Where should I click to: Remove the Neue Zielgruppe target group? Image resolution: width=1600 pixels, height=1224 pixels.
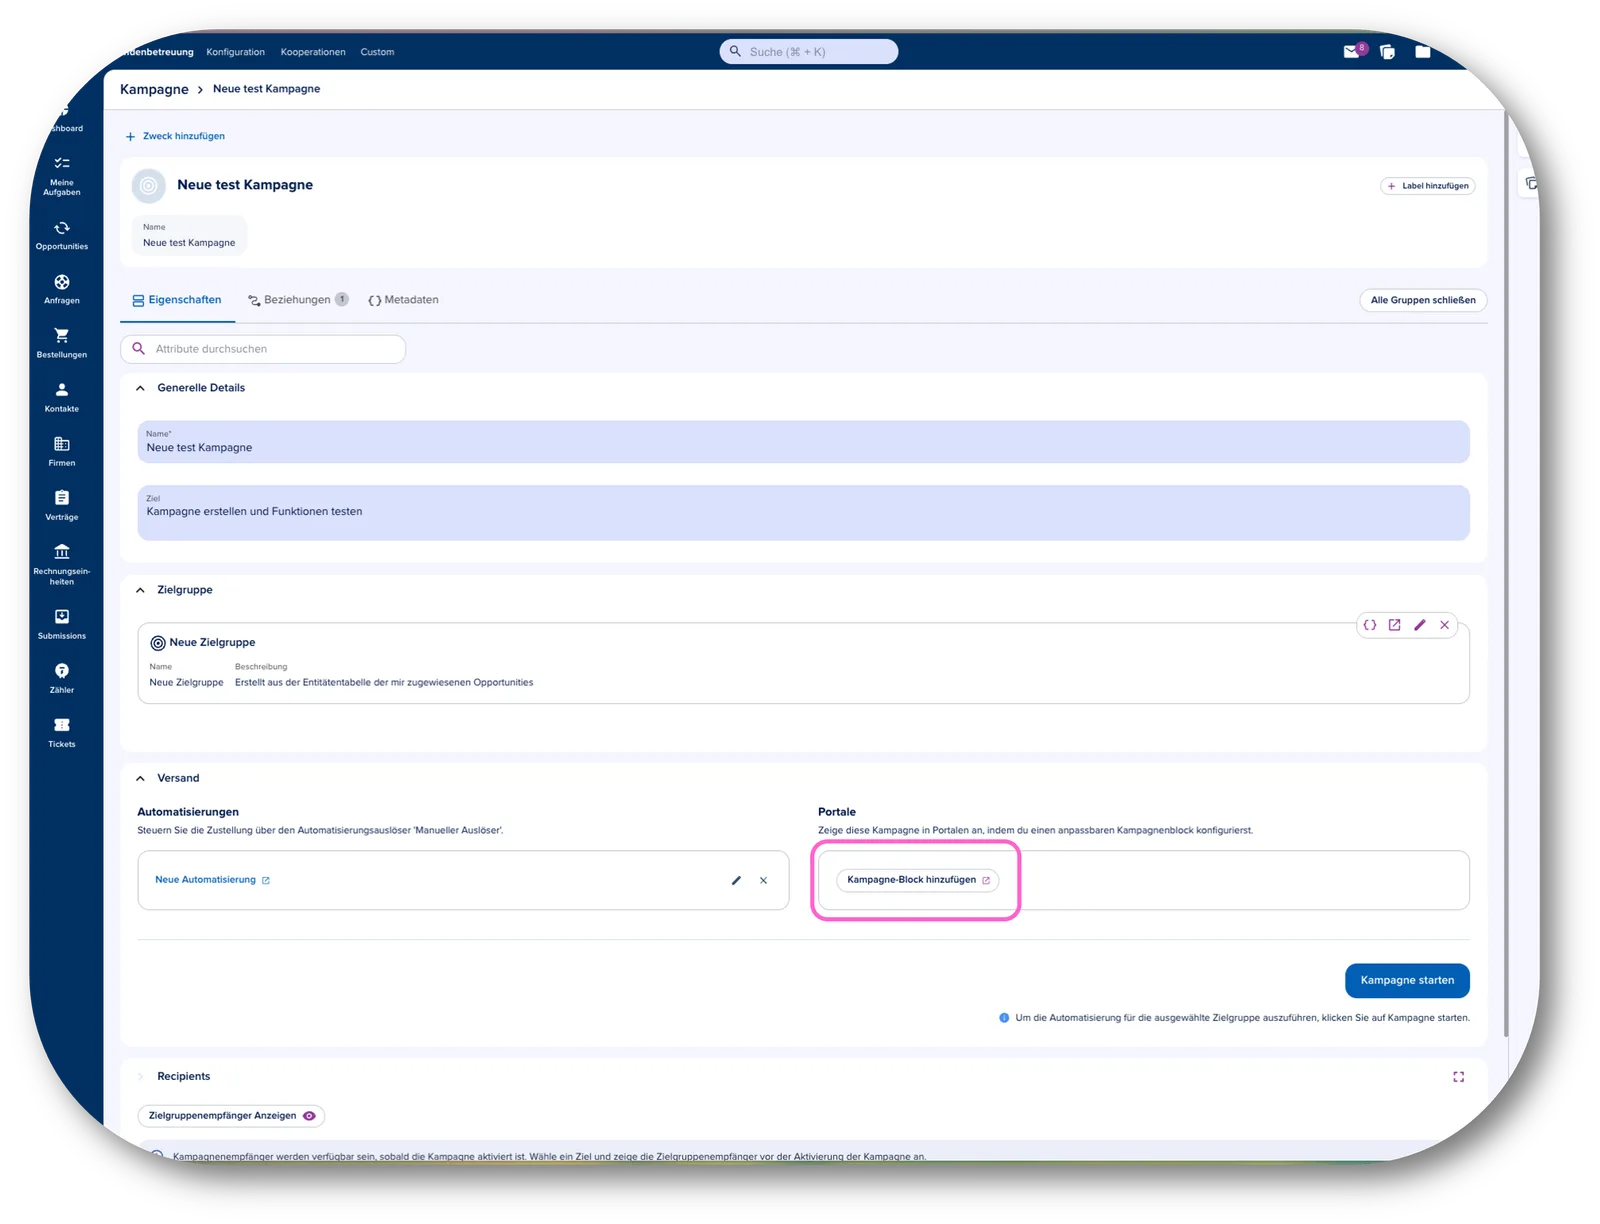pos(1445,625)
